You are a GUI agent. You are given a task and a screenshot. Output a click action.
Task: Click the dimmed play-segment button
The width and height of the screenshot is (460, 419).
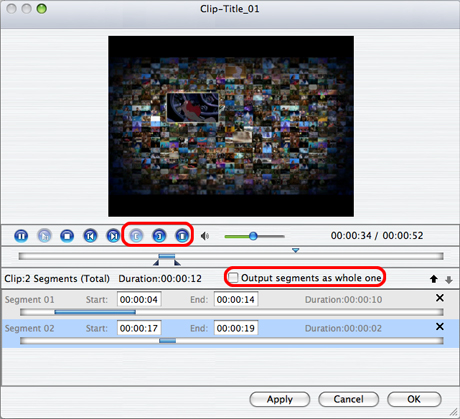pos(44,236)
